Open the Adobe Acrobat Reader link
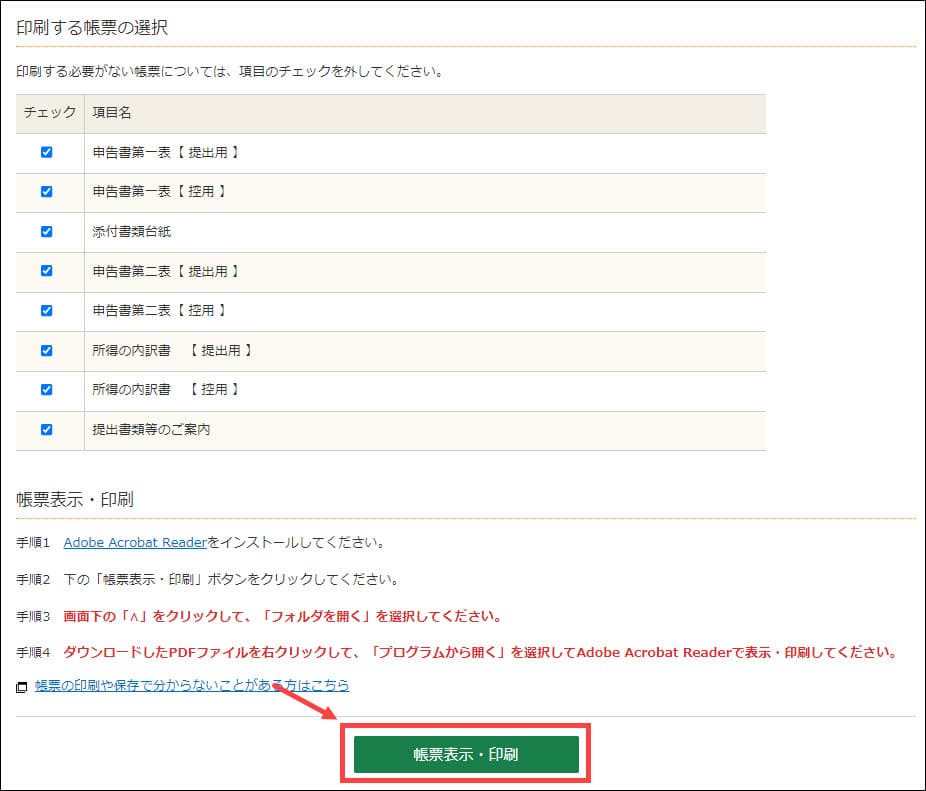This screenshot has width=926, height=791. 135,543
